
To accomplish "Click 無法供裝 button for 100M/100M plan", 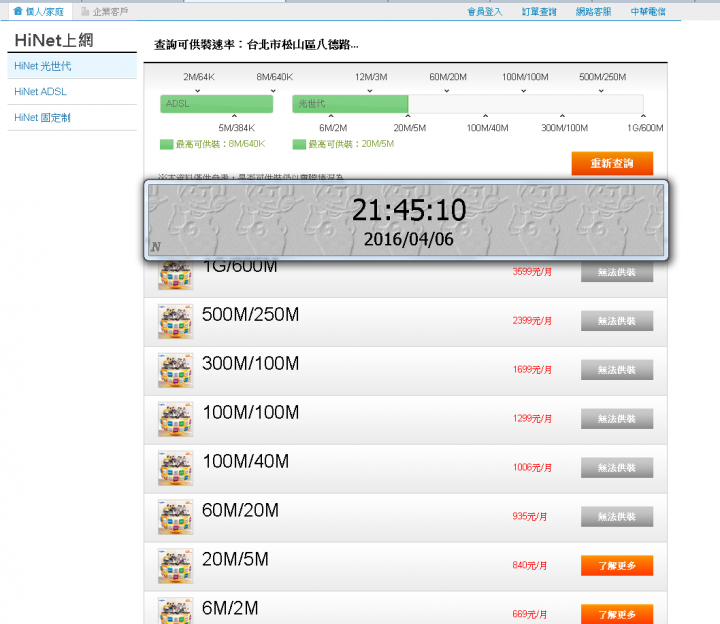I will click(x=617, y=419).
